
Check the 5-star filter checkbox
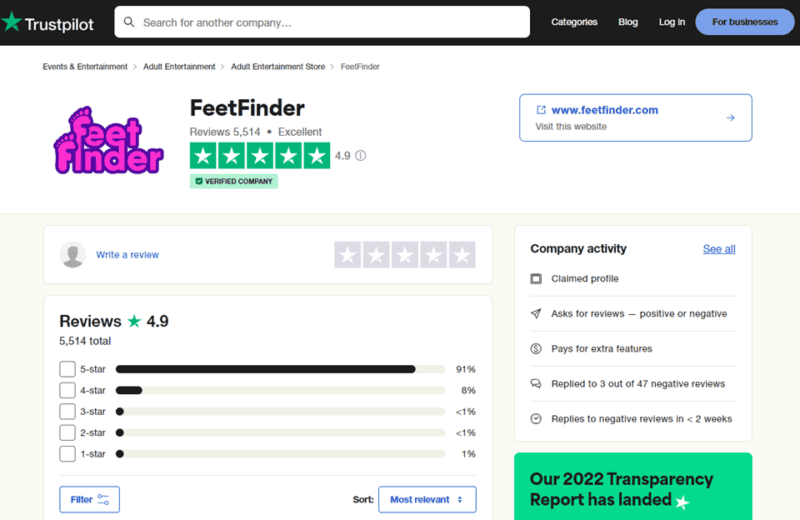point(67,369)
